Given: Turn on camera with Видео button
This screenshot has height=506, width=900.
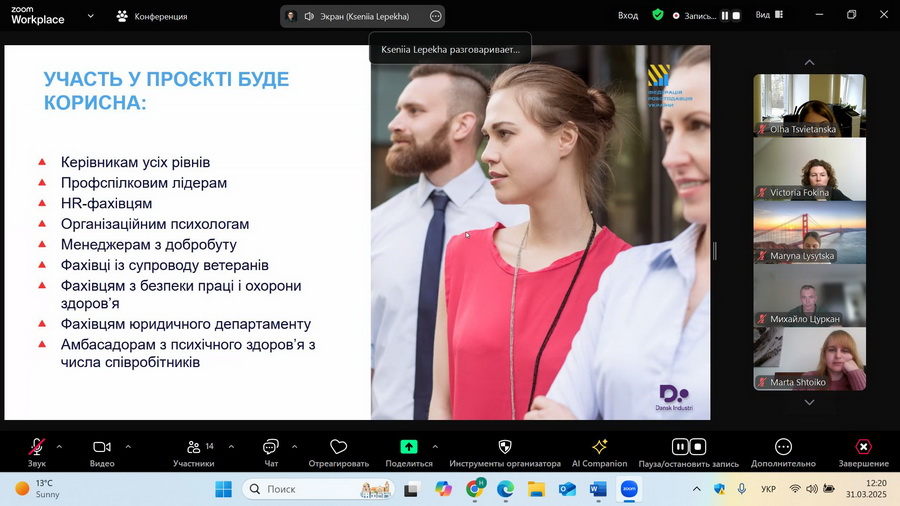Looking at the screenshot, I should 101,447.
